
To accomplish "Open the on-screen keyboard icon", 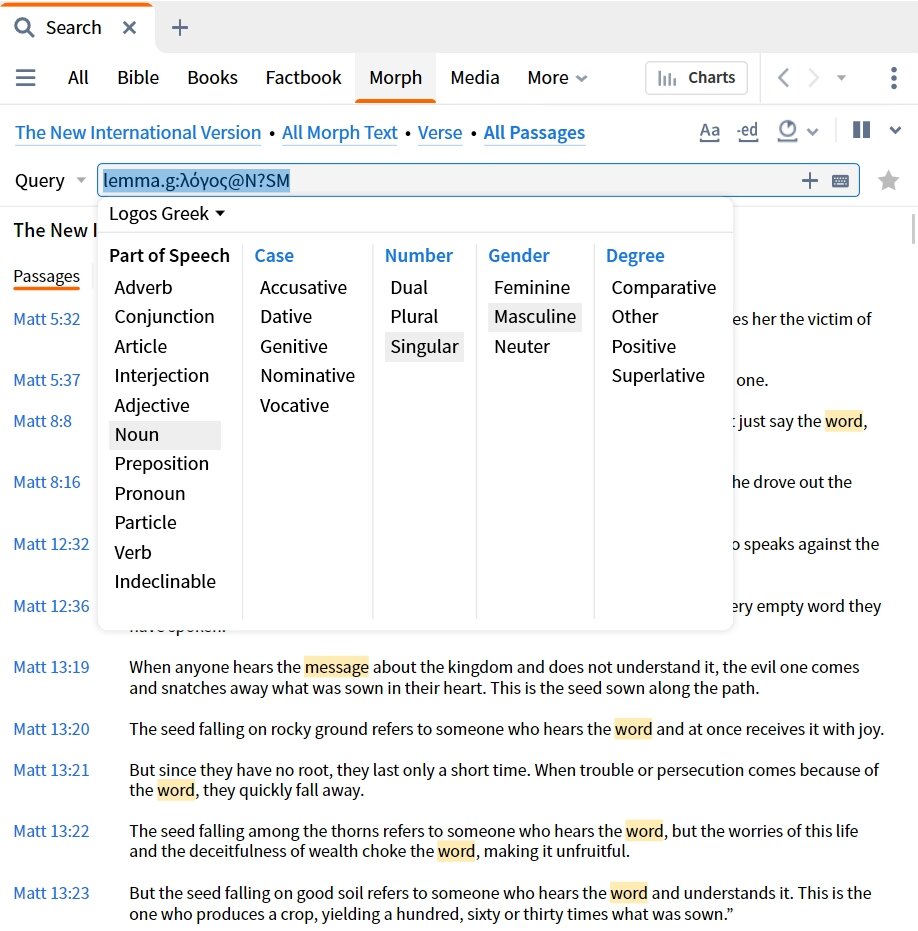I will point(840,180).
